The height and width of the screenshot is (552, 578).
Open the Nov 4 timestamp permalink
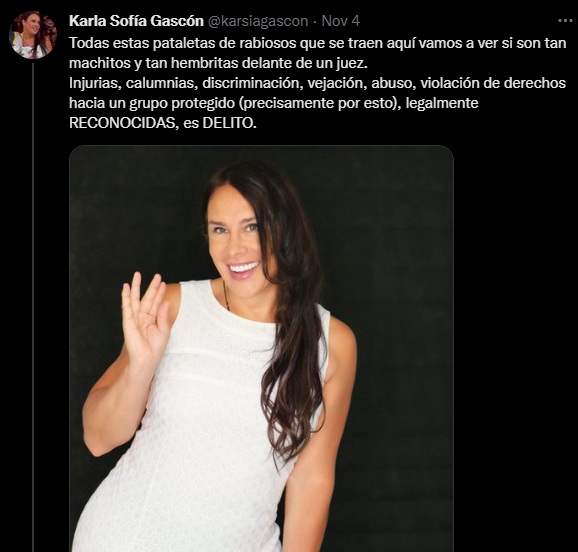pyautogui.click(x=340, y=21)
